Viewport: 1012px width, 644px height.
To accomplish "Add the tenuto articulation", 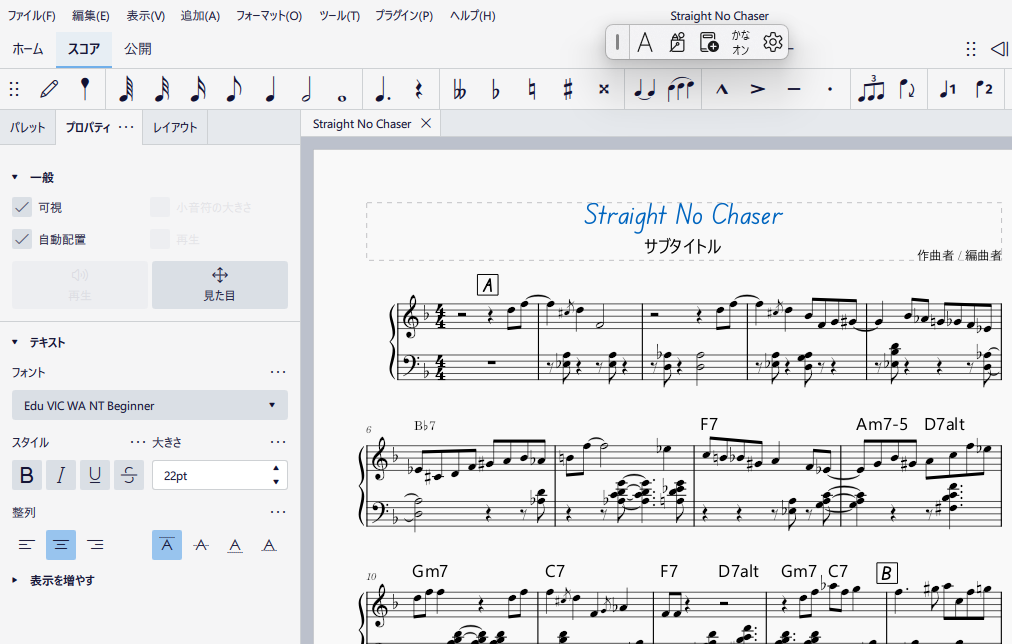I will pos(794,89).
